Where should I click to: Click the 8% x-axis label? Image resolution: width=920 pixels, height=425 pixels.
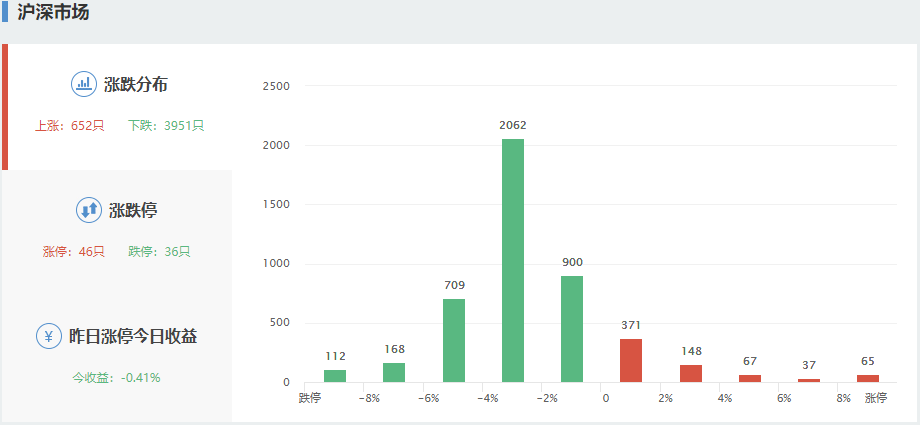click(843, 399)
